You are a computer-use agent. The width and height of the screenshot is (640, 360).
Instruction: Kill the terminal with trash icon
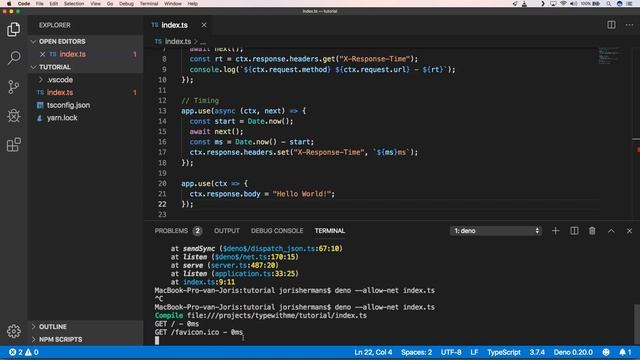coord(592,231)
